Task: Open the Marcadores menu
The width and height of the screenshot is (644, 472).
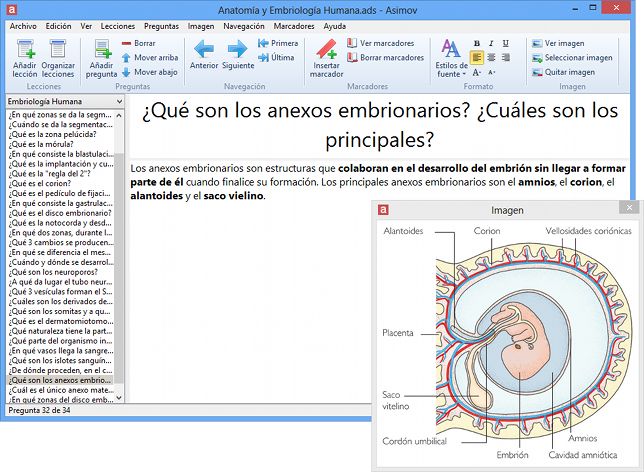Action: click(294, 26)
